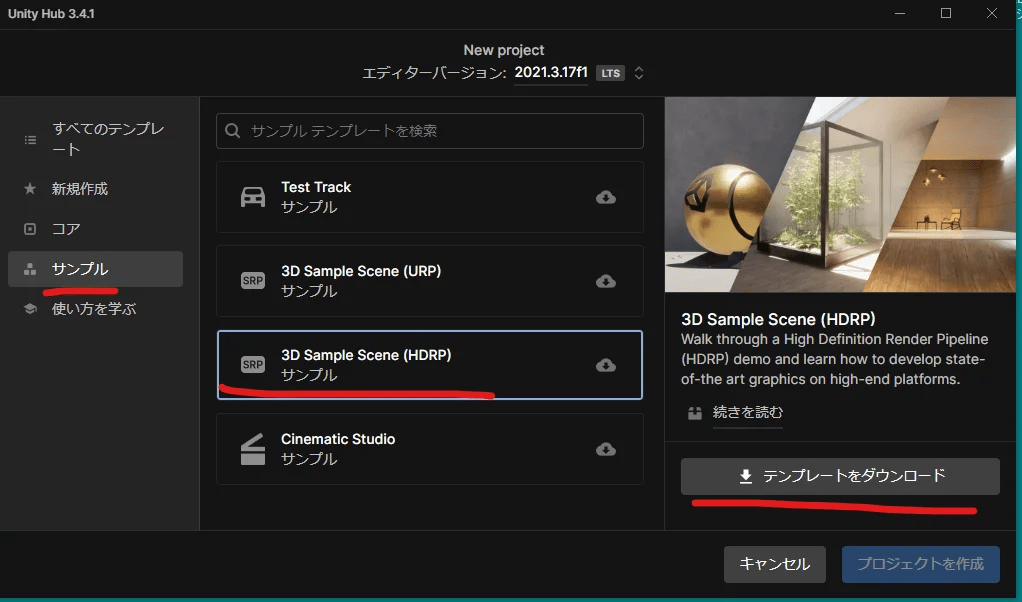Open the すべてのテンプレート category
The height and width of the screenshot is (602, 1022).
click(95, 139)
